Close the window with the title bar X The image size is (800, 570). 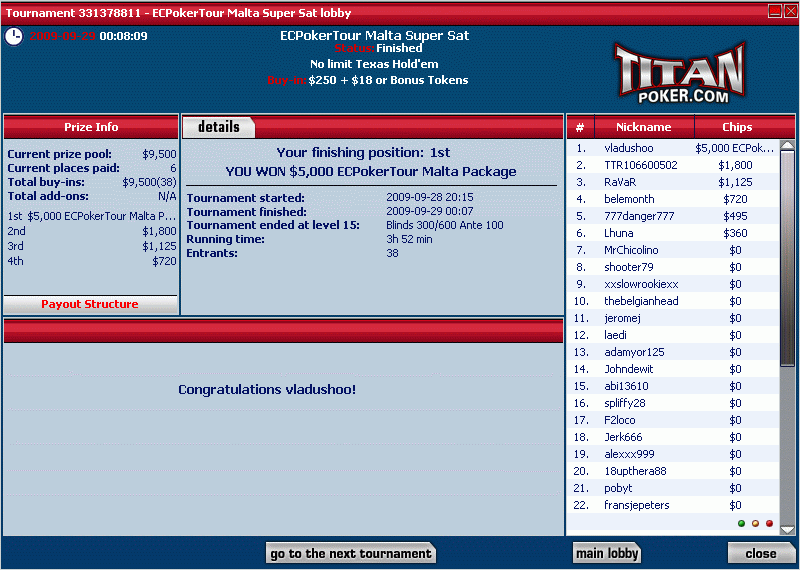790,11
